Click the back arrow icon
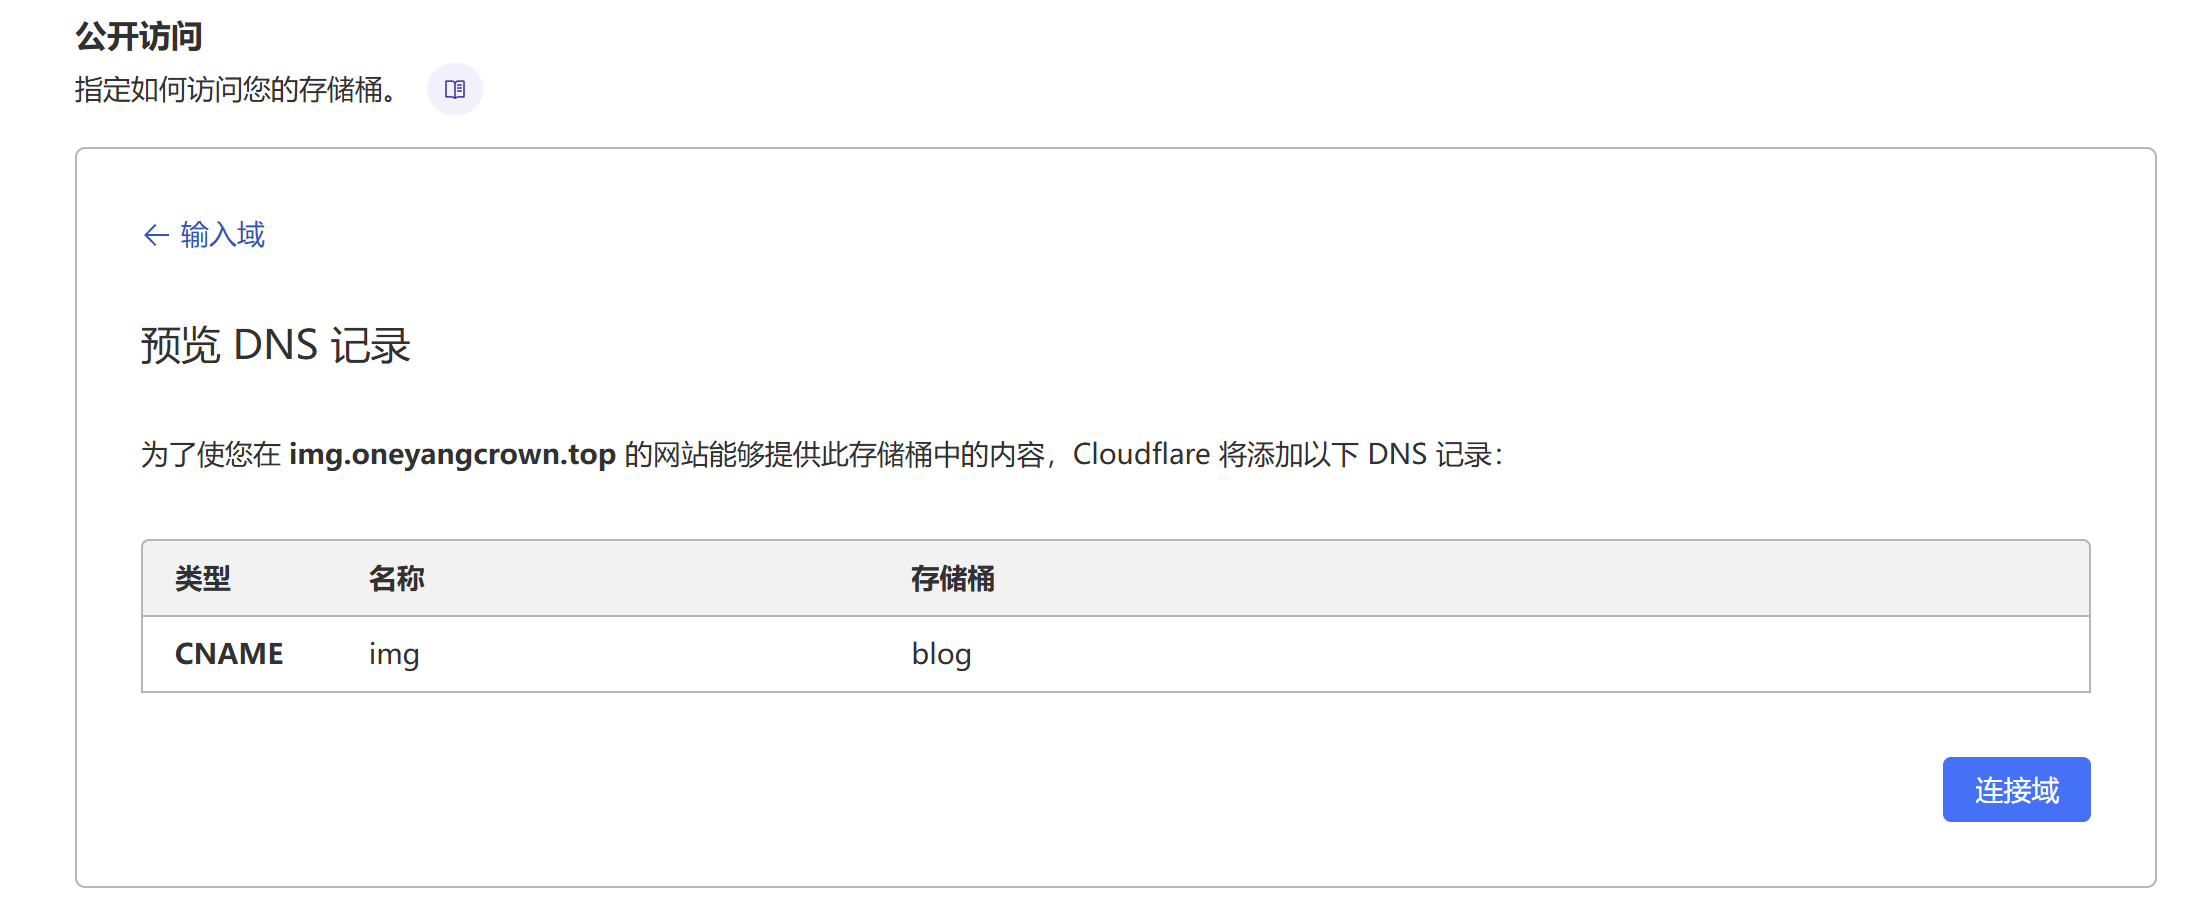 pos(156,235)
